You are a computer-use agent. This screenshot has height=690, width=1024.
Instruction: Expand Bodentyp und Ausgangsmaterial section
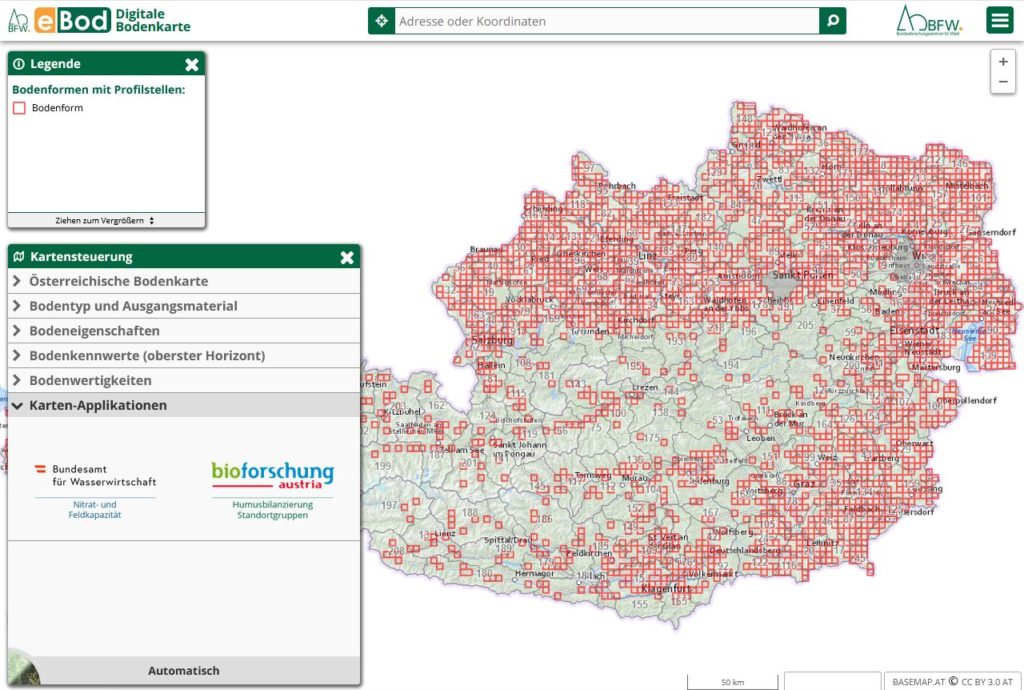pyautogui.click(x=133, y=306)
